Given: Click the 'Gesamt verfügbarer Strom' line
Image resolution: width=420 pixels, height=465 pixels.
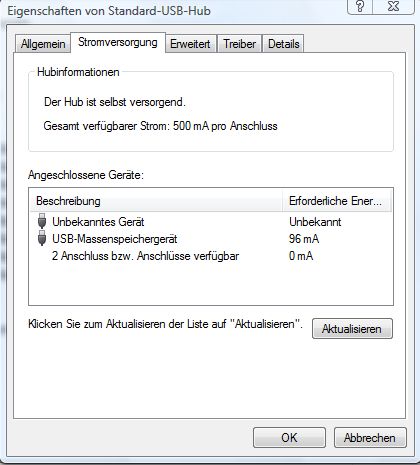Looking at the screenshot, I should click(160, 126).
